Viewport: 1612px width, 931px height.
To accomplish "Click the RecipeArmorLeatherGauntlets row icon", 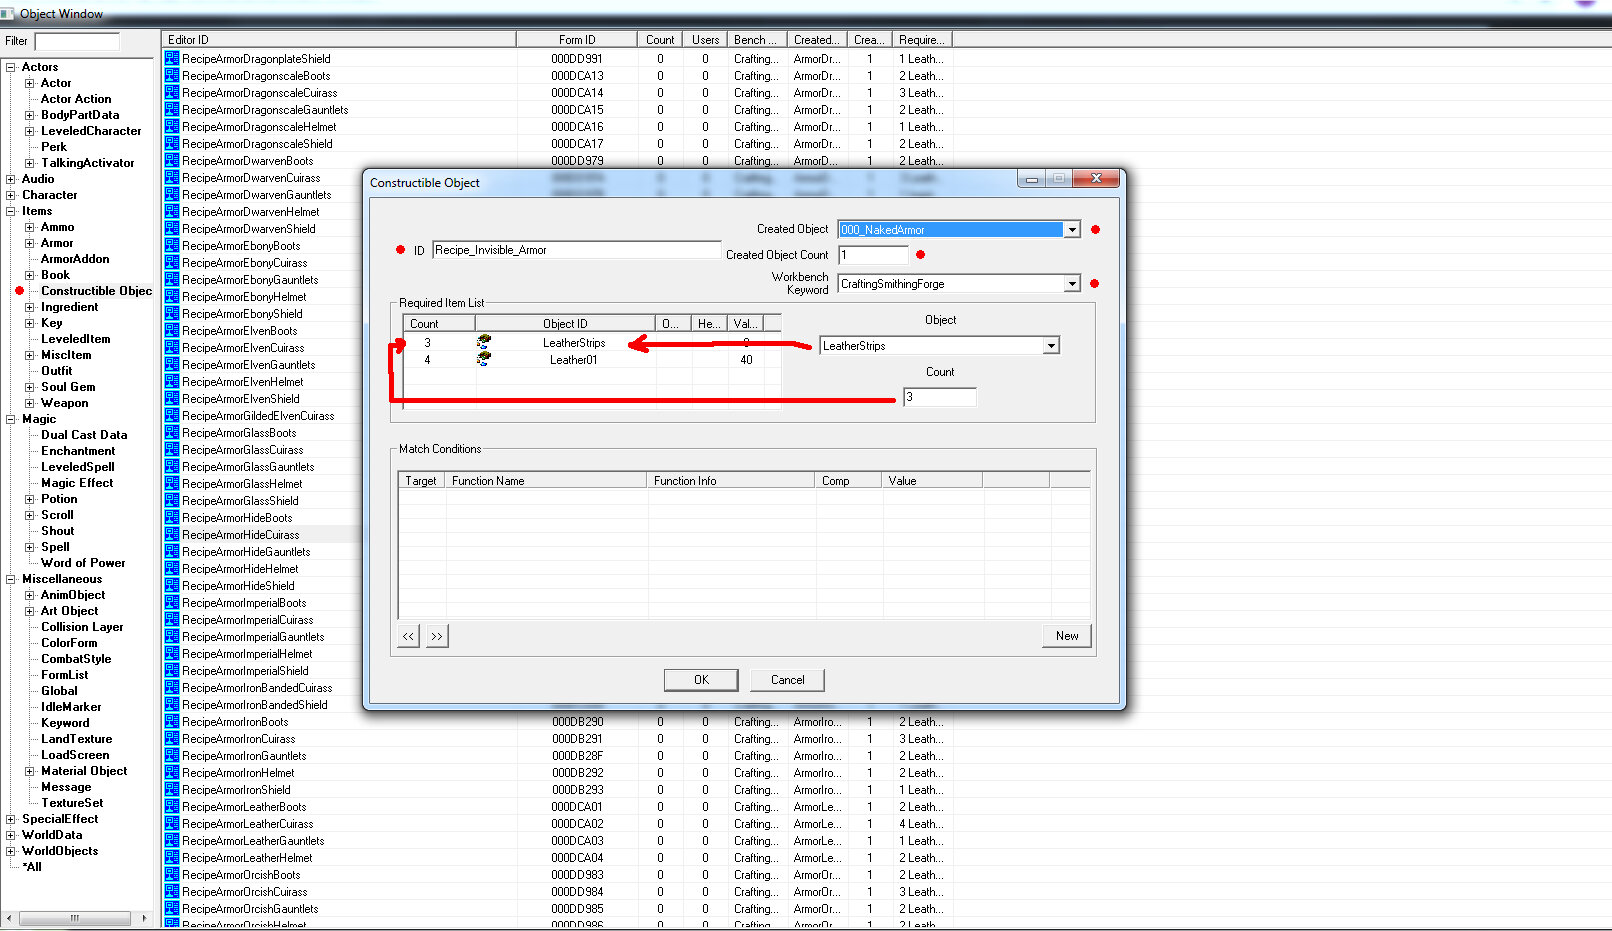I will (172, 841).
